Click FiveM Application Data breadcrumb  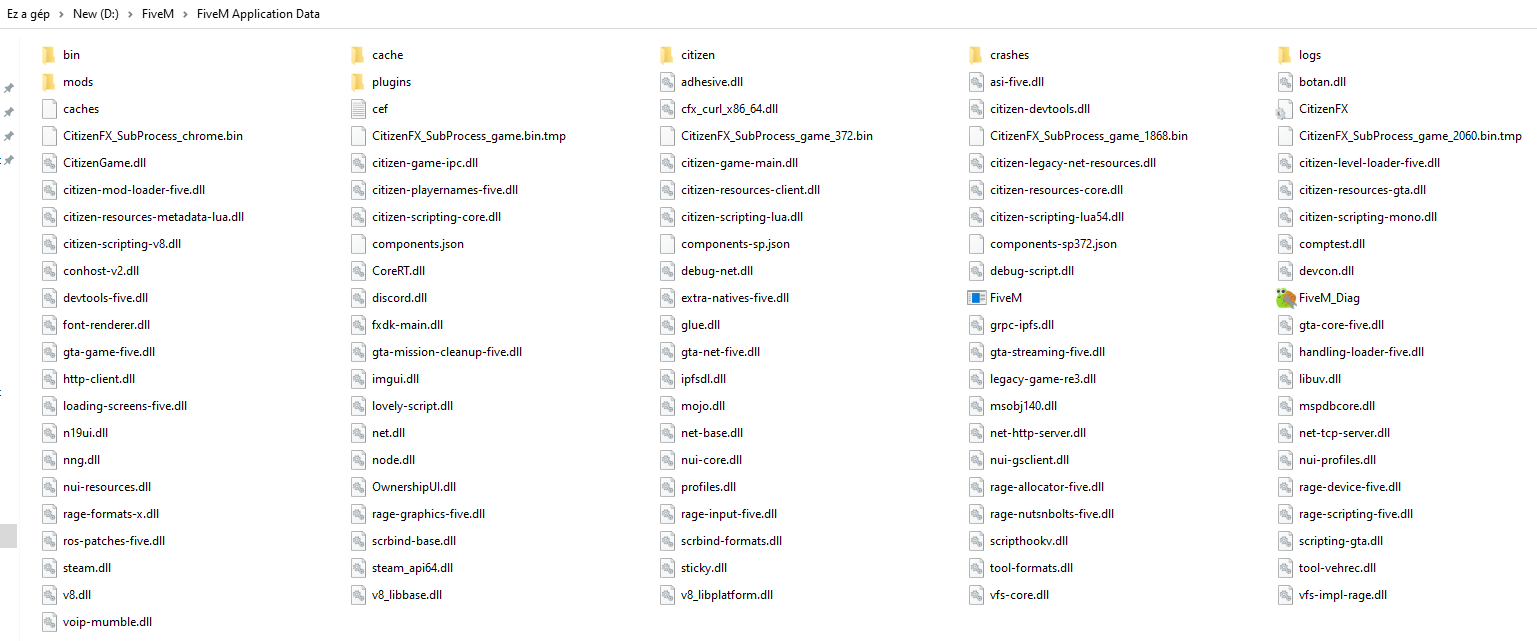[258, 15]
